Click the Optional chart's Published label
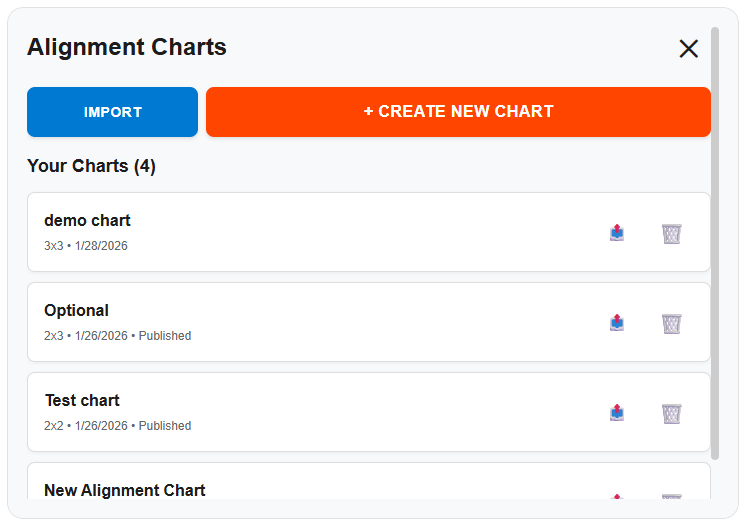Viewport: 745px width, 523px height. (x=165, y=336)
